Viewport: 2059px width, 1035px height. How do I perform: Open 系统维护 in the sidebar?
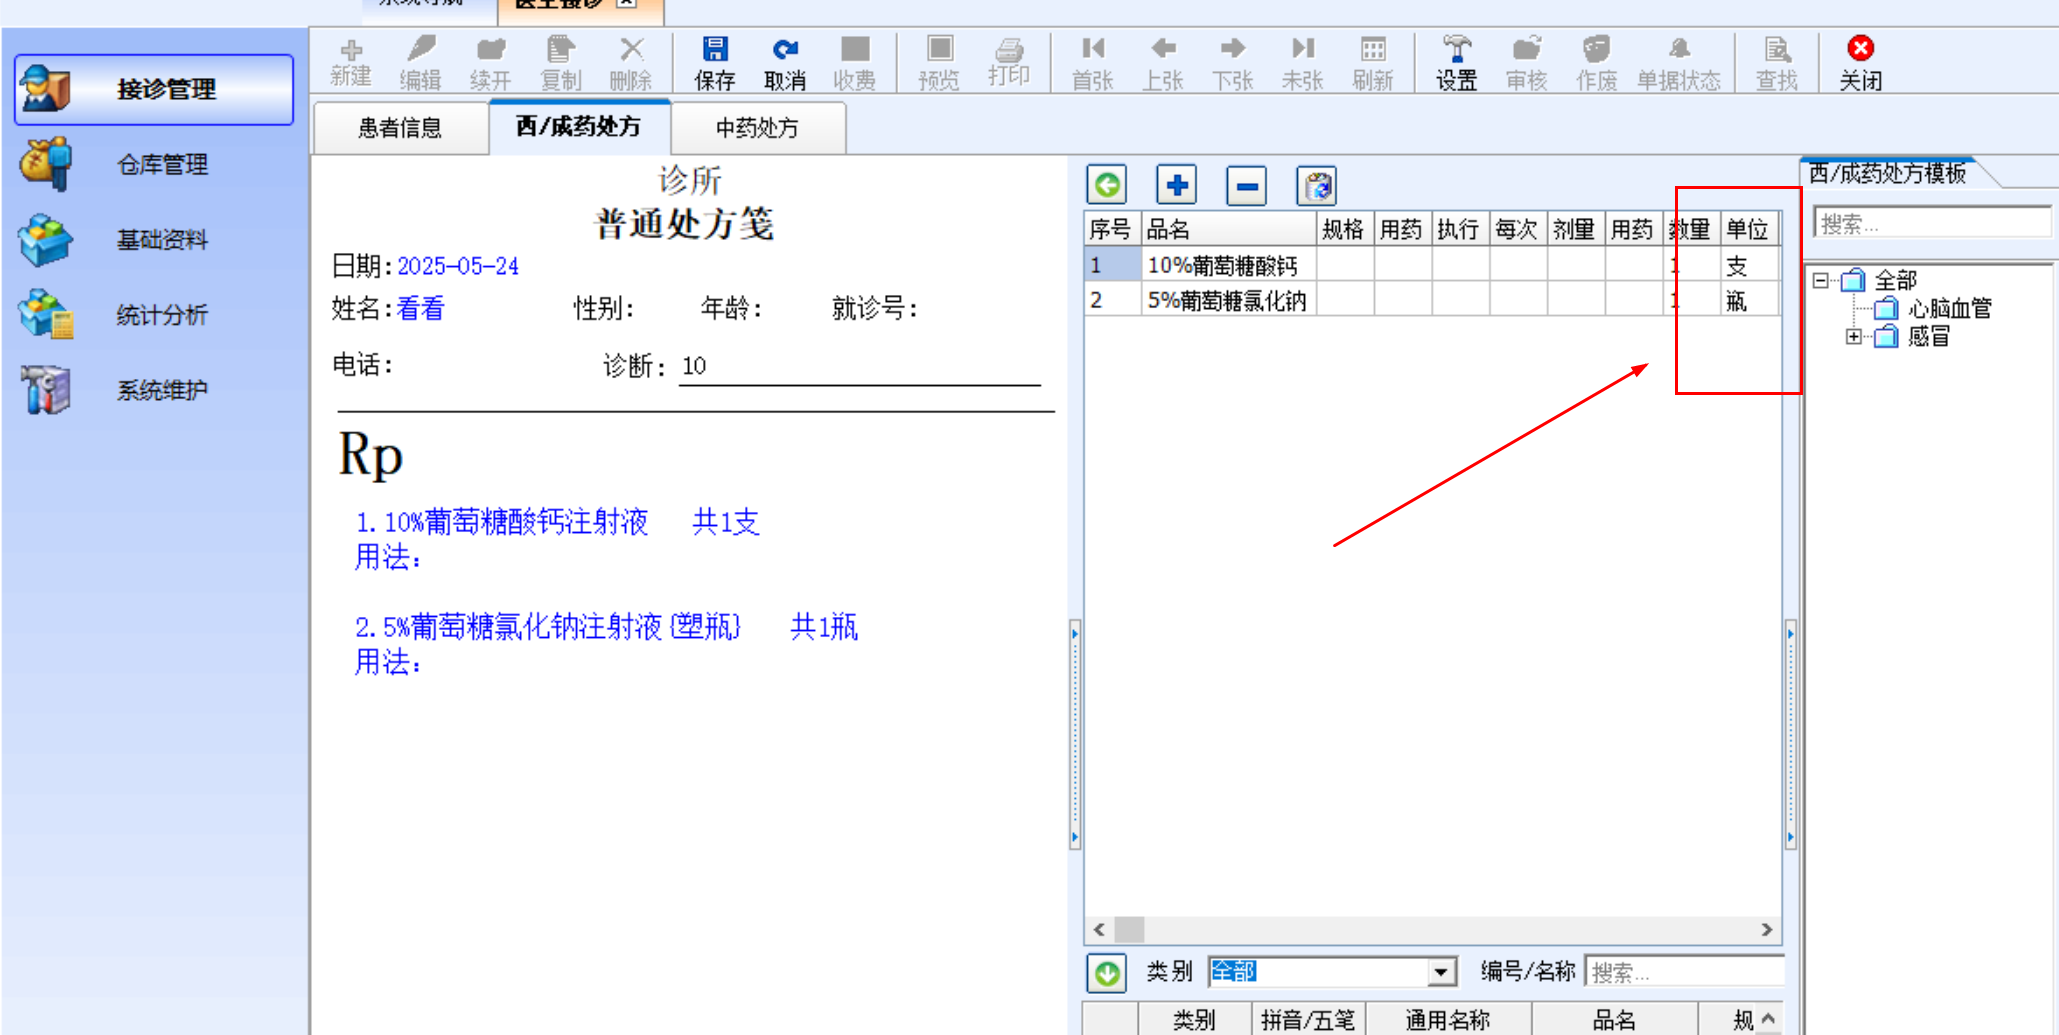154,390
